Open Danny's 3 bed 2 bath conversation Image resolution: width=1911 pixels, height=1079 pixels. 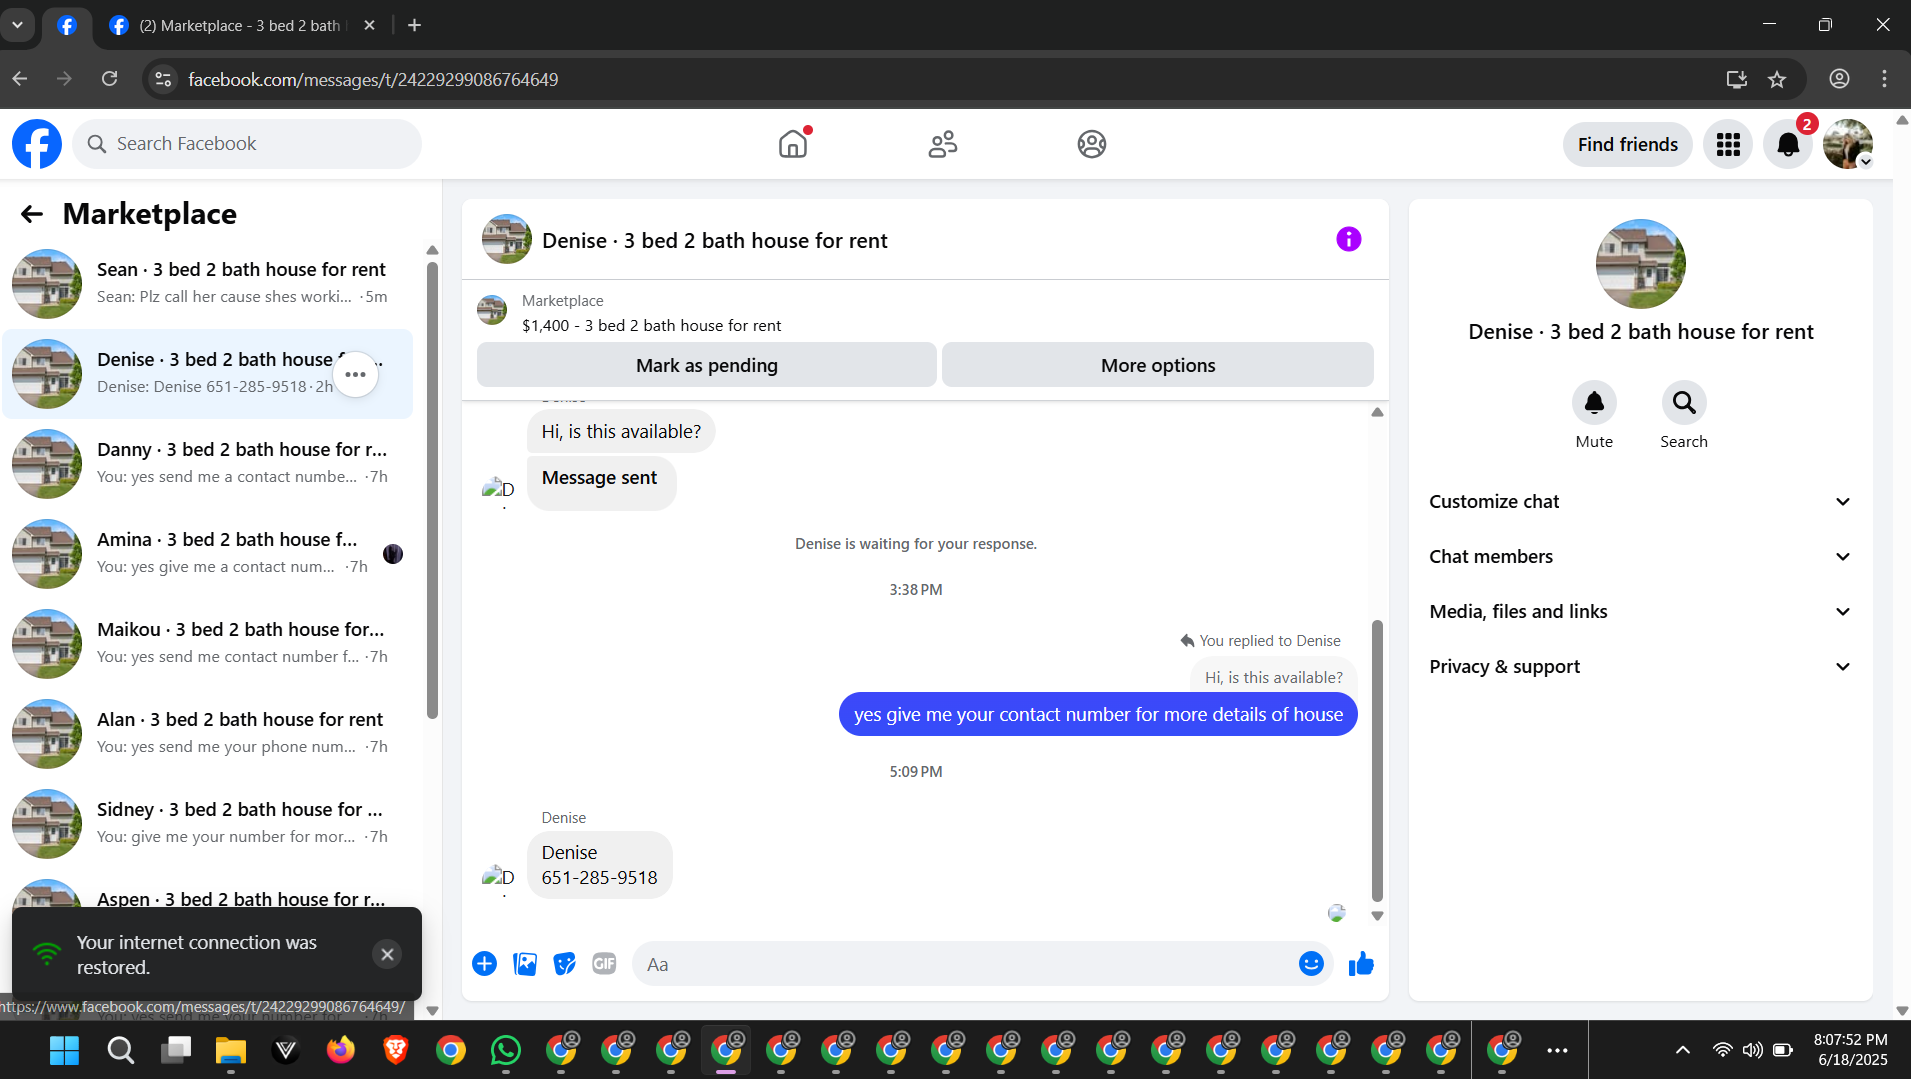[208, 464]
